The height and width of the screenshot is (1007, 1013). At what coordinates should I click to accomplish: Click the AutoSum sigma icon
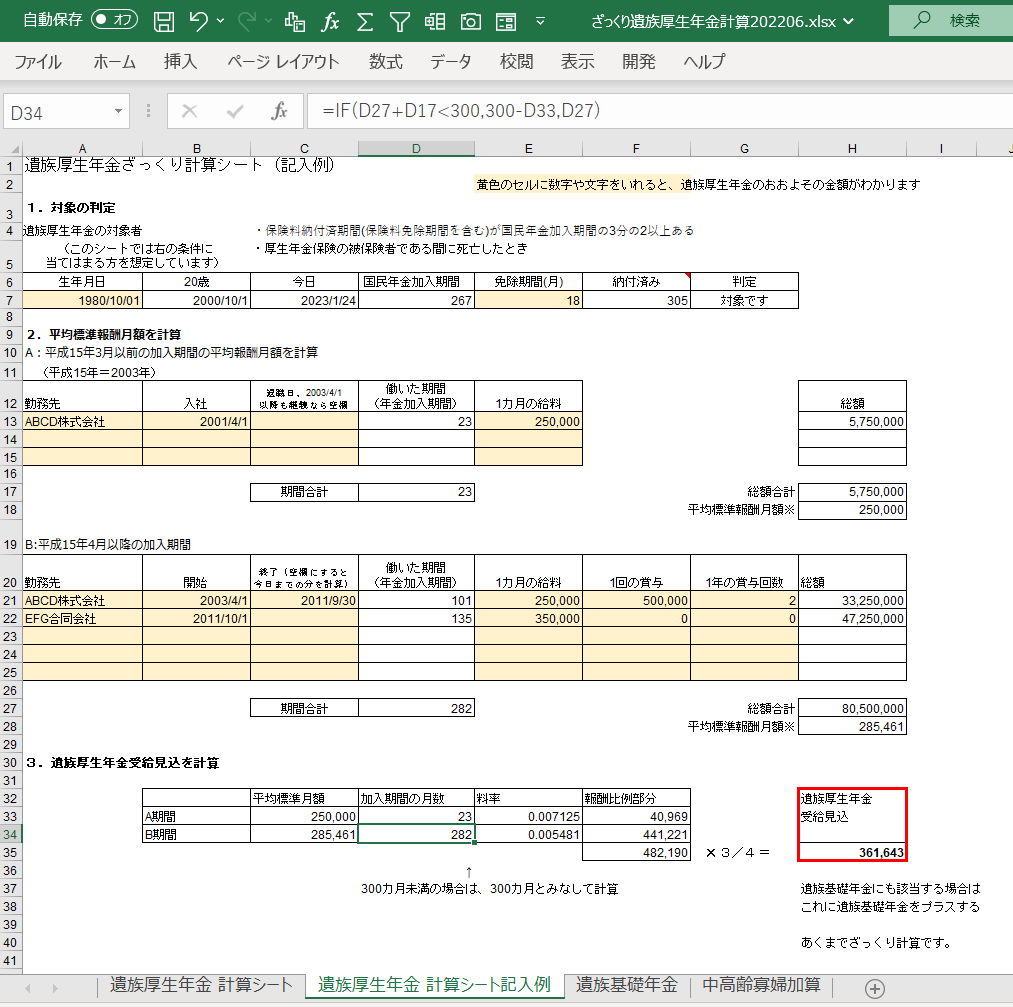click(x=365, y=20)
